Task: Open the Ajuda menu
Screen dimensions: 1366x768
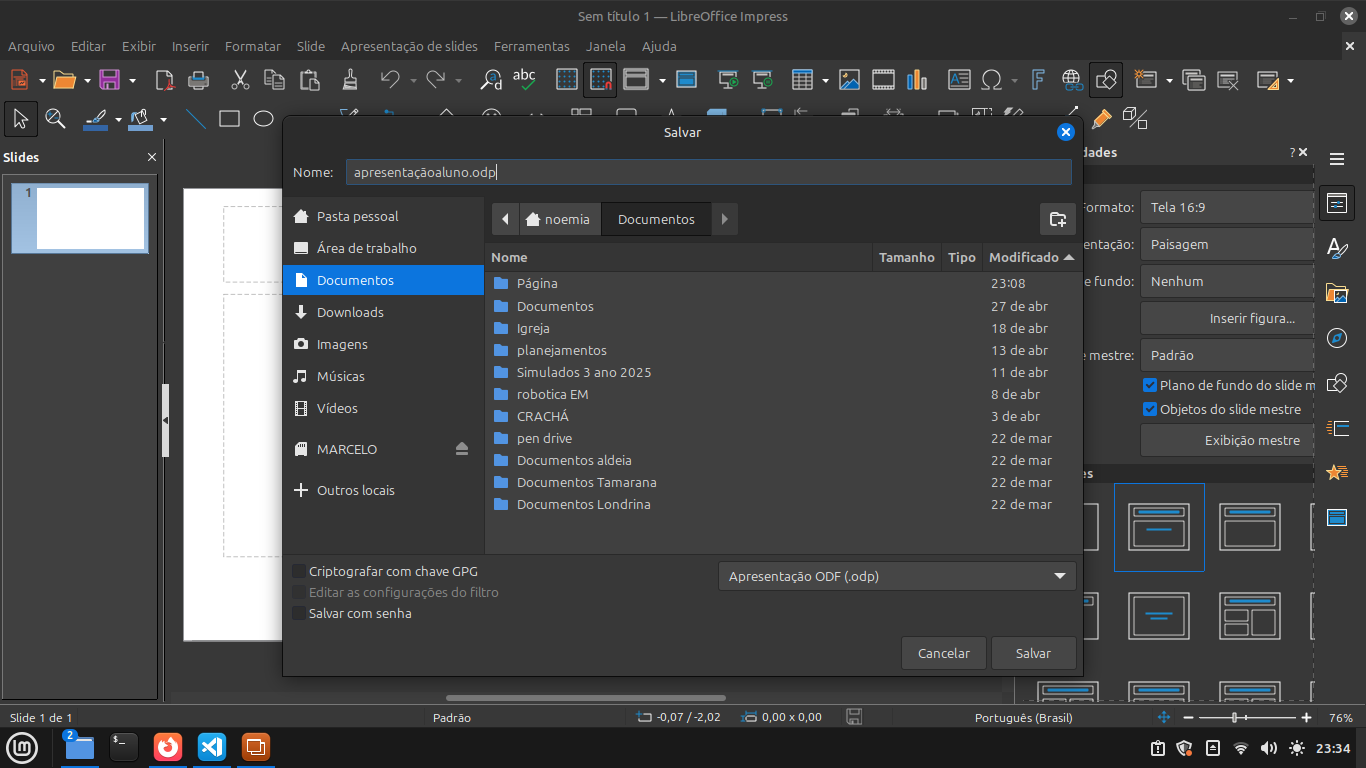Action: click(x=659, y=46)
